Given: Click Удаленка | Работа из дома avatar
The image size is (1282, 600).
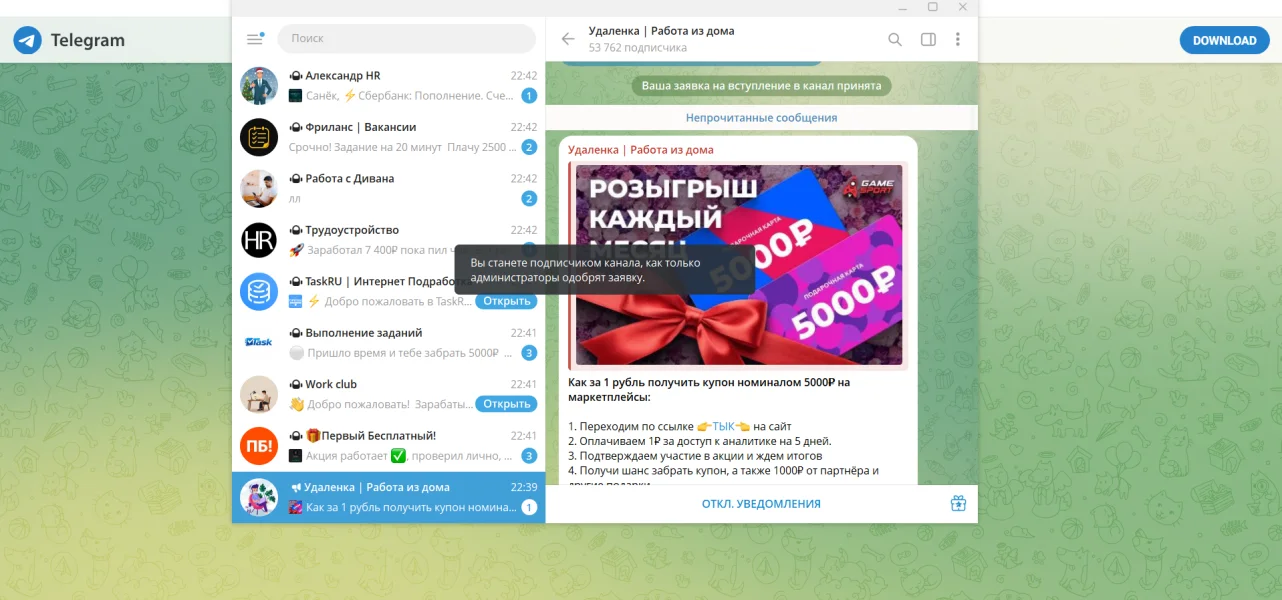Looking at the screenshot, I should pos(259,498).
